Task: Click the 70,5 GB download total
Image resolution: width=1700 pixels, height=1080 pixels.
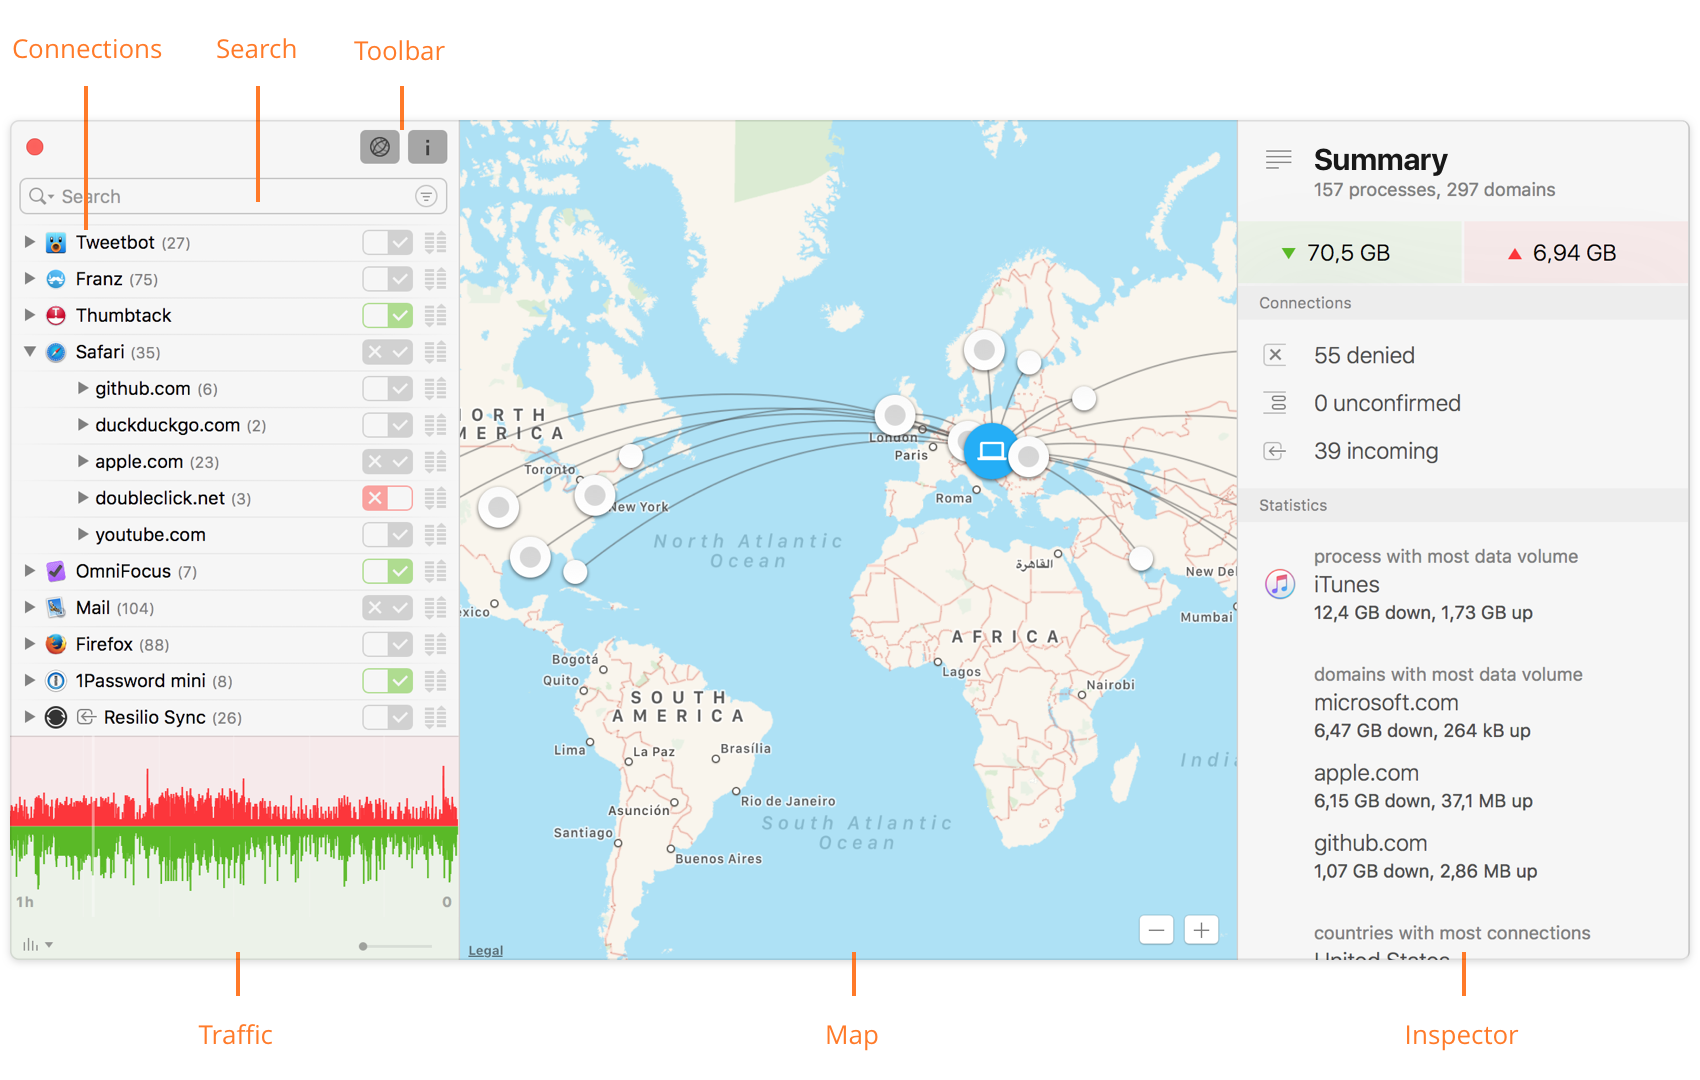Action: pos(1350,253)
